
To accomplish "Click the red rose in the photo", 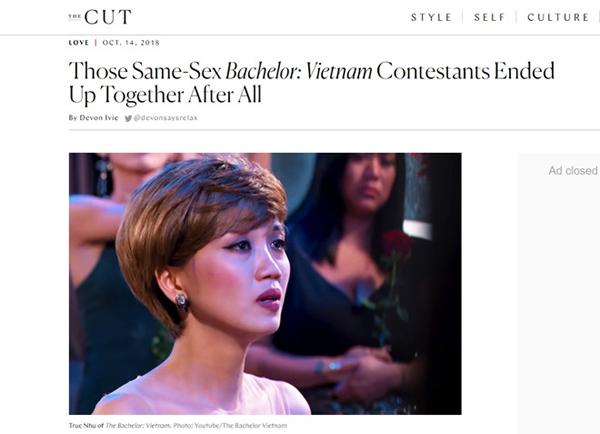I will tap(398, 244).
